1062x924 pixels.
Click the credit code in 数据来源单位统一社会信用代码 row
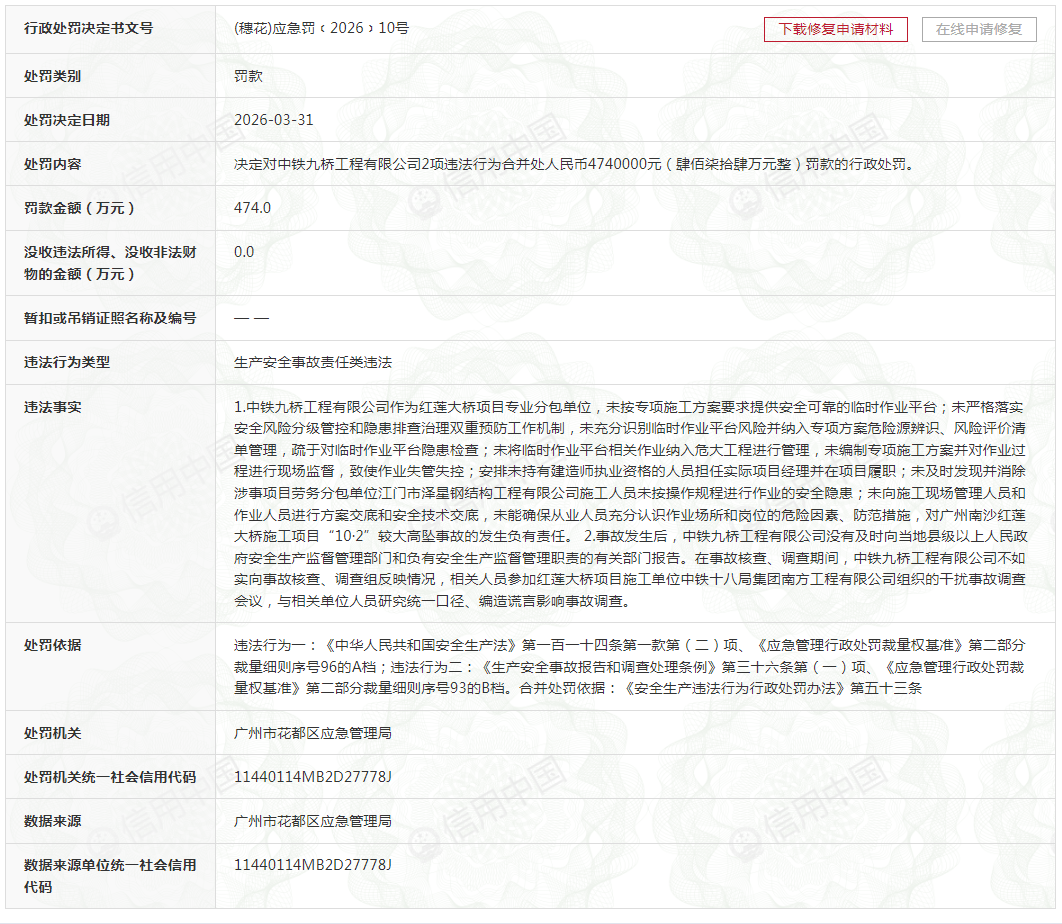click(x=312, y=865)
